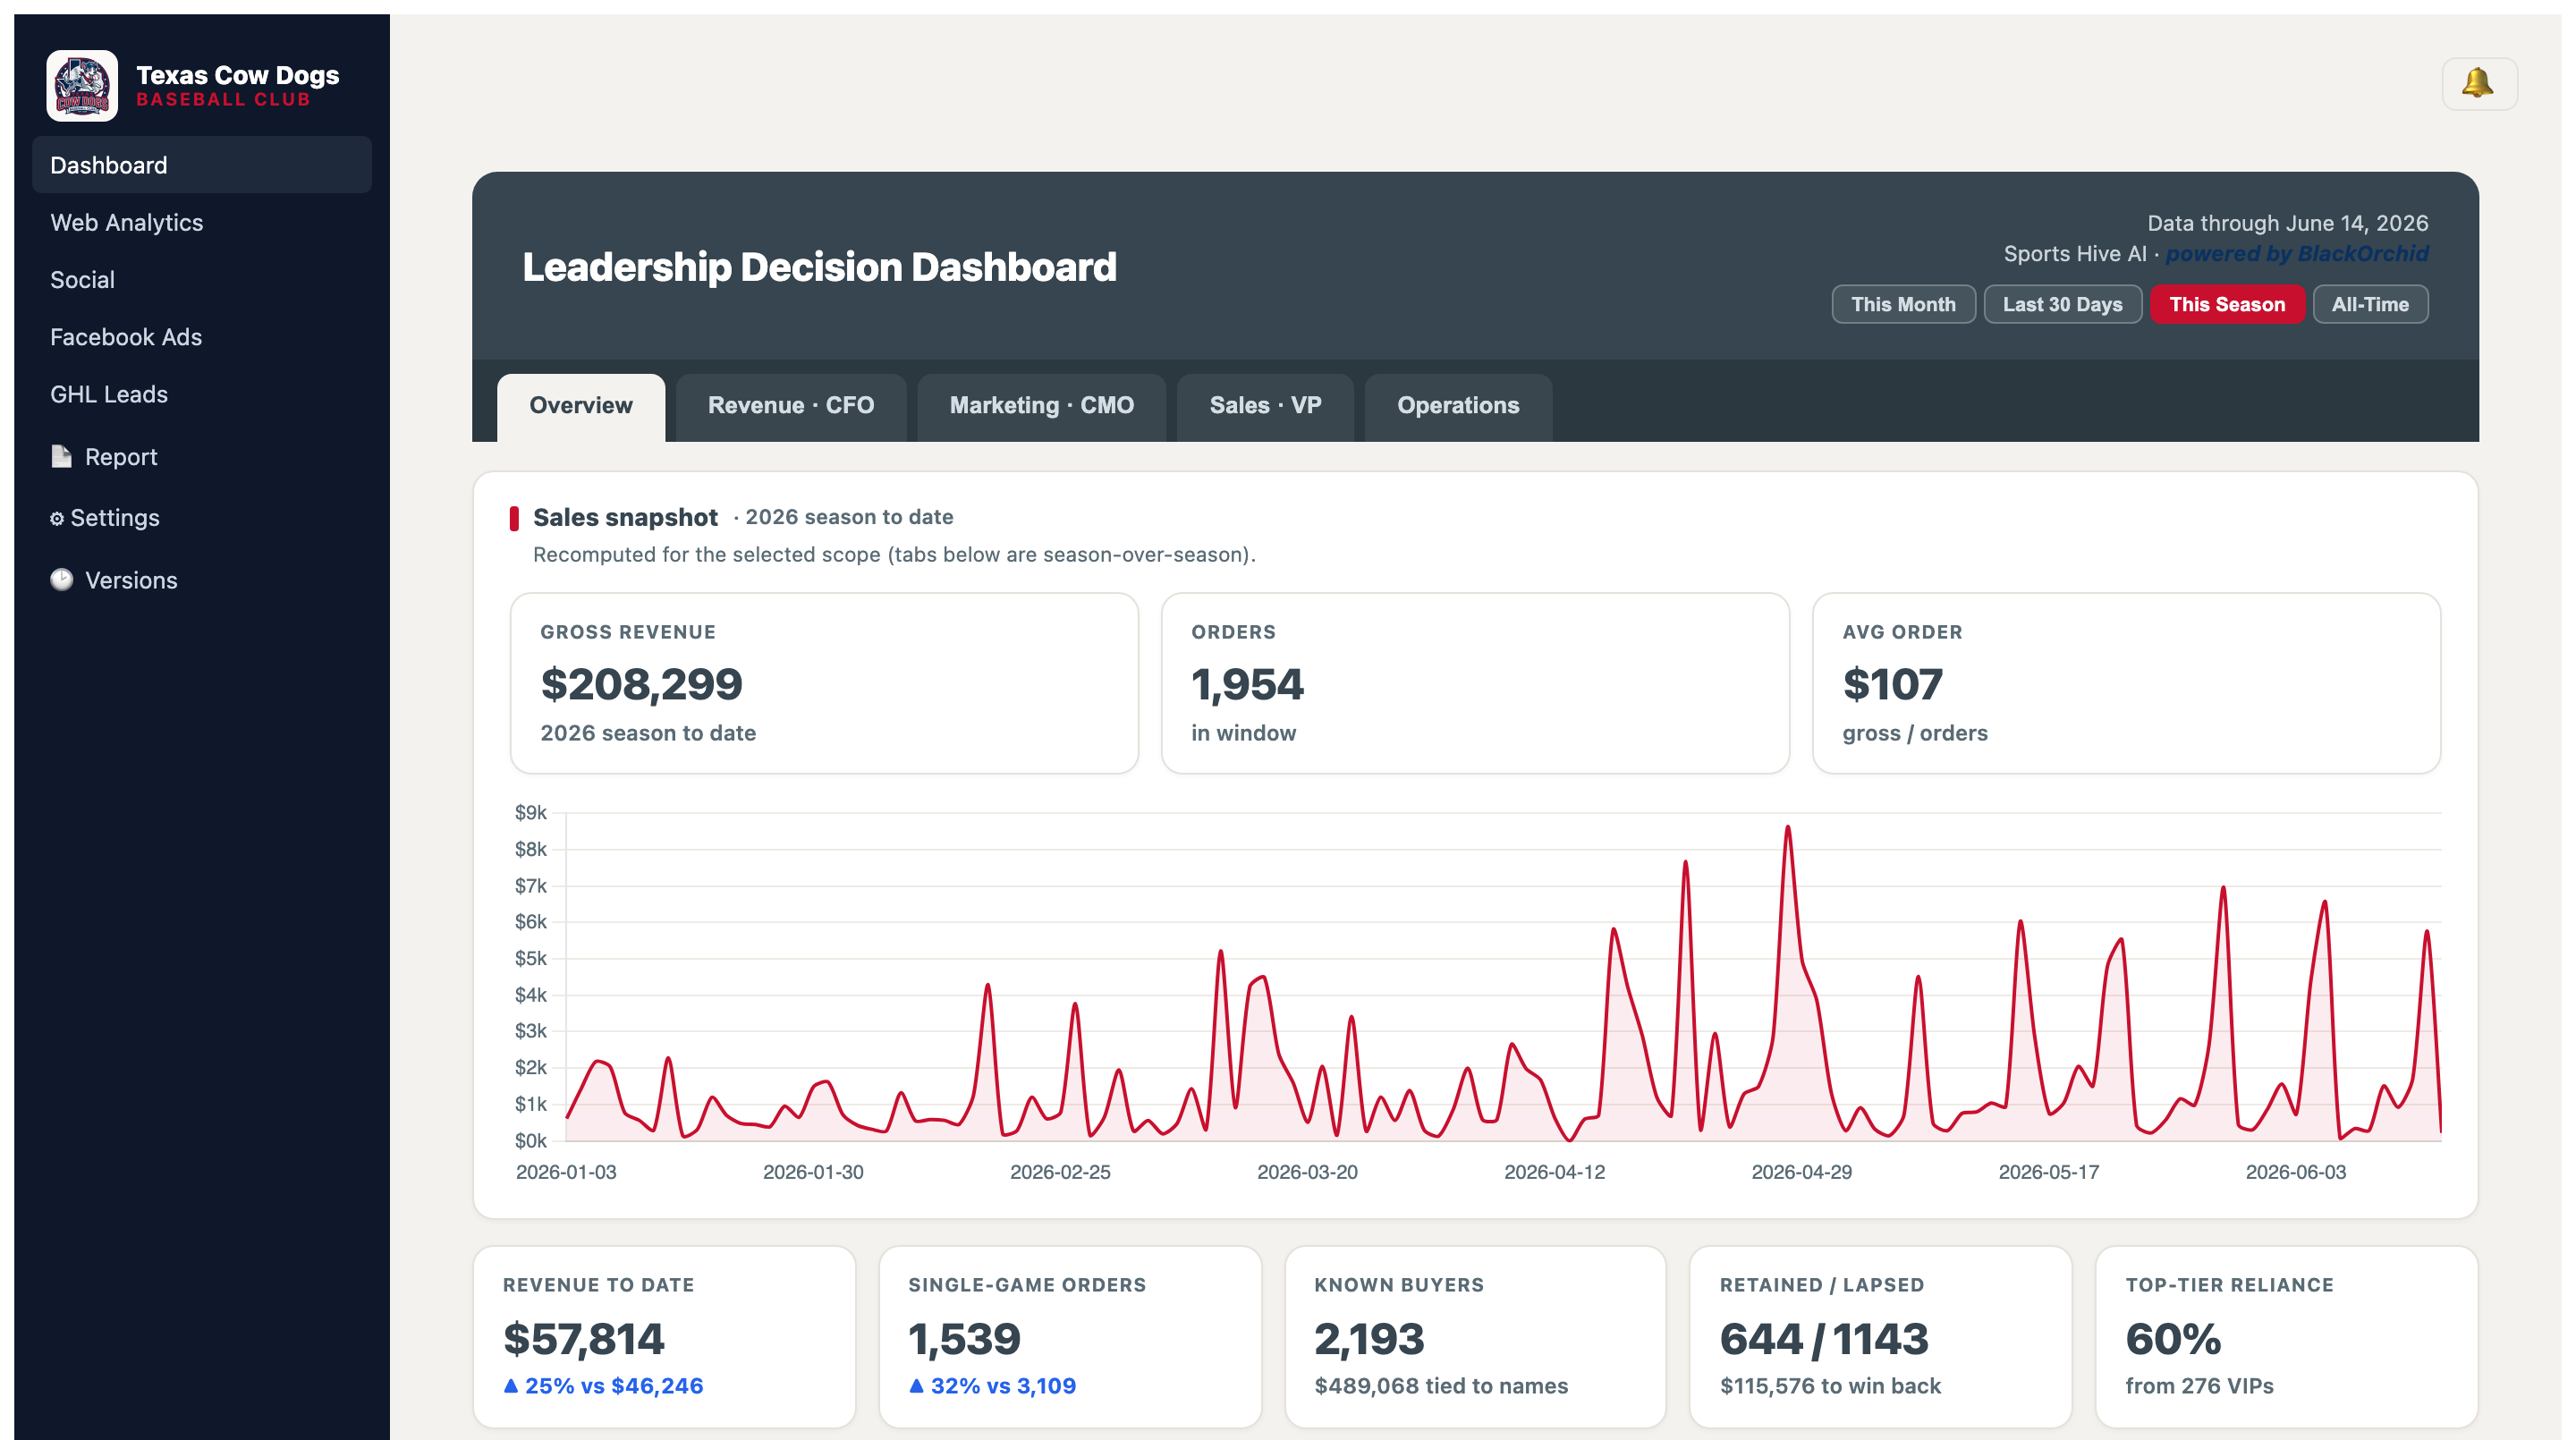Click the Avg Order $107 card
Viewport: 2576px width, 1440px height.
pyautogui.click(x=2126, y=683)
